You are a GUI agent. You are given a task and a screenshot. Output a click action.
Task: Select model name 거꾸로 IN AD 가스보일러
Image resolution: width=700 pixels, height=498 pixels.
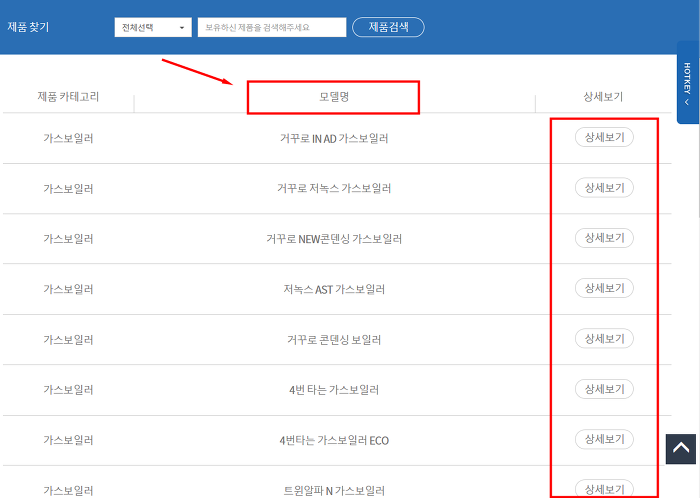pos(334,138)
